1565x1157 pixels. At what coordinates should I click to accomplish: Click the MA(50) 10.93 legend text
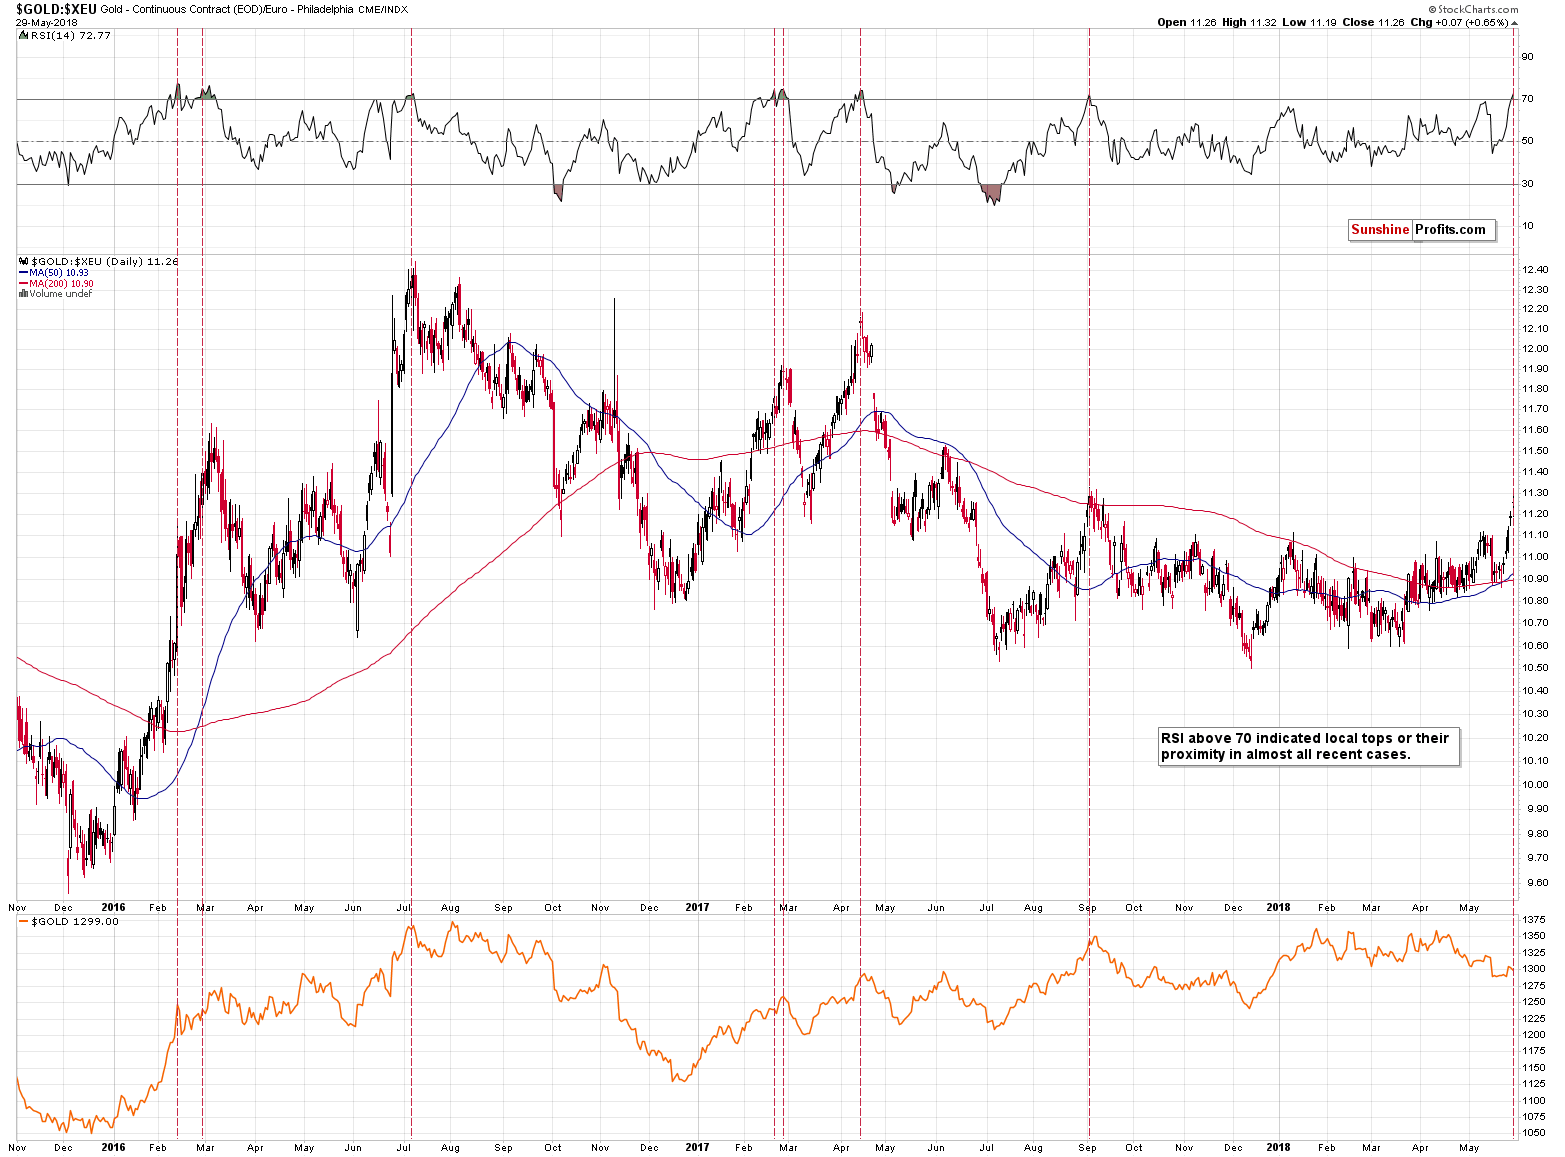tap(59, 273)
